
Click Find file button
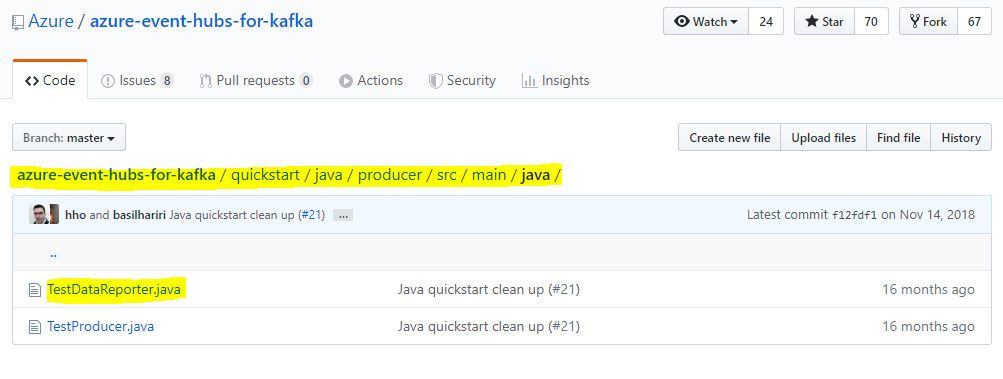point(899,138)
